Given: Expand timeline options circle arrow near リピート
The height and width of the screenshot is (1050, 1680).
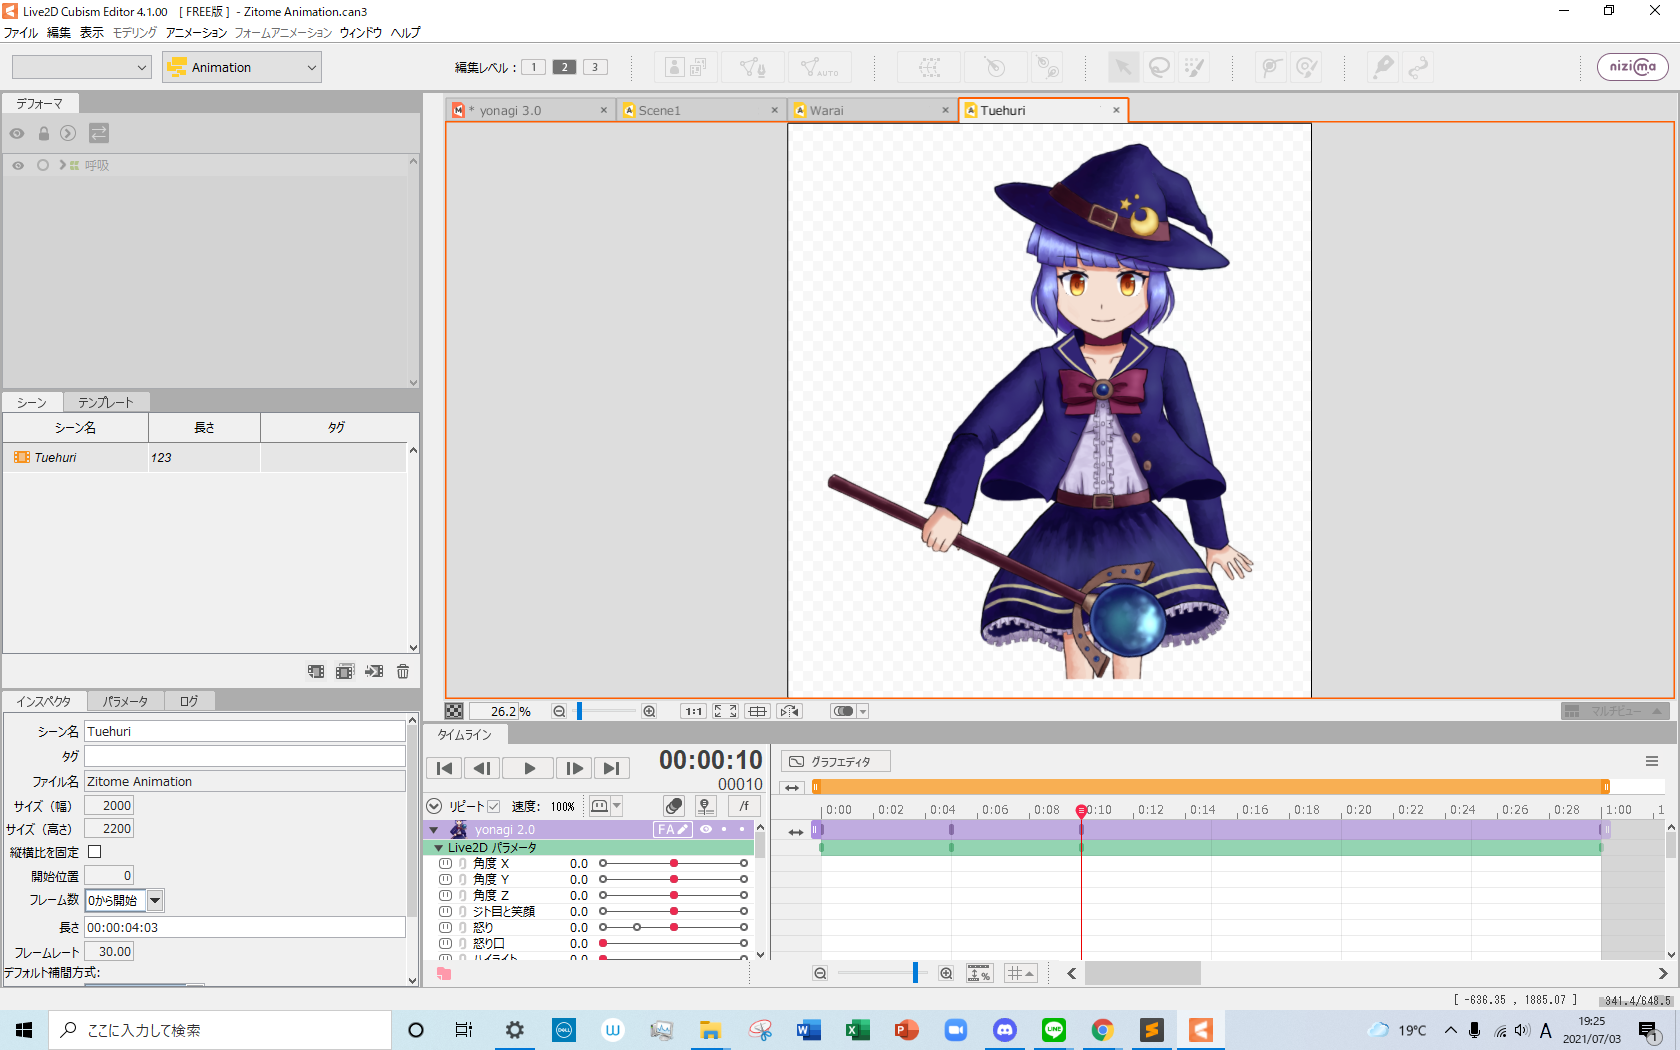Looking at the screenshot, I should [434, 806].
